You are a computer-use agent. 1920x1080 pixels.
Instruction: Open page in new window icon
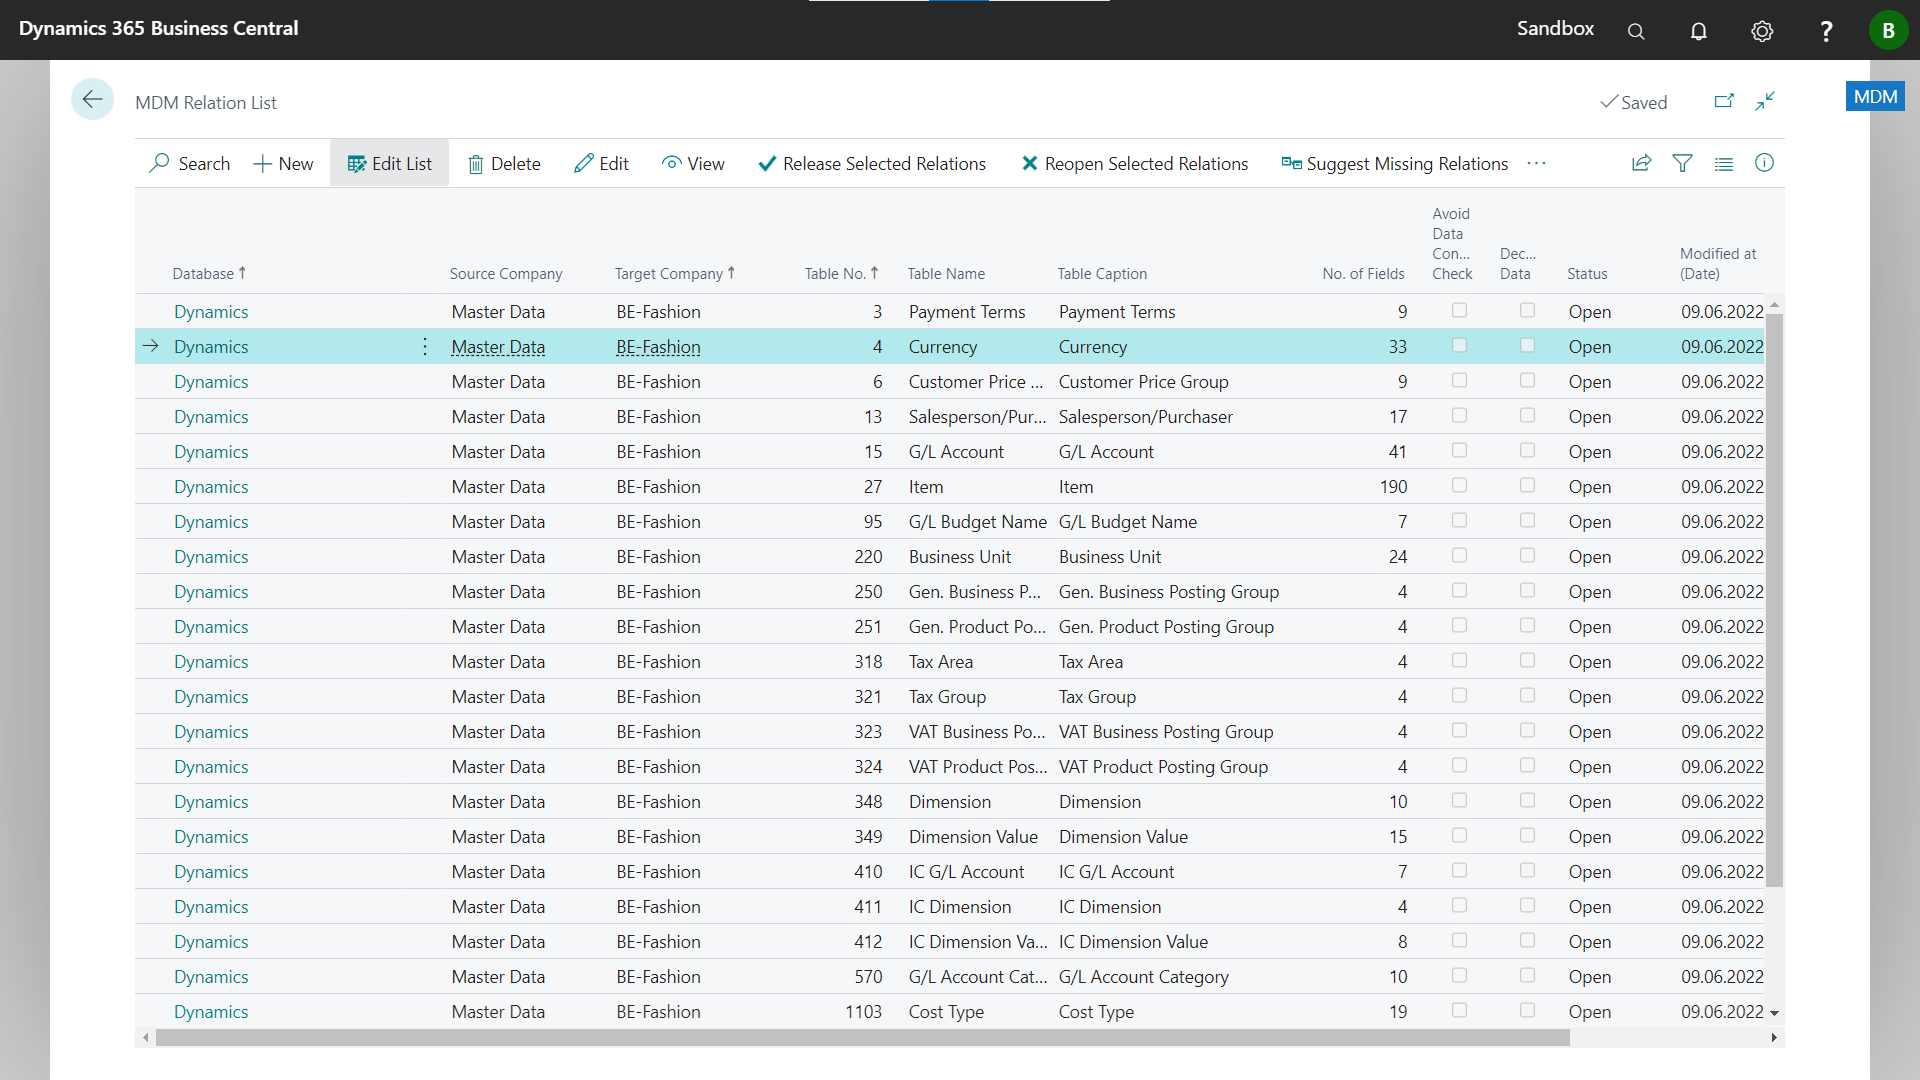(x=1724, y=101)
